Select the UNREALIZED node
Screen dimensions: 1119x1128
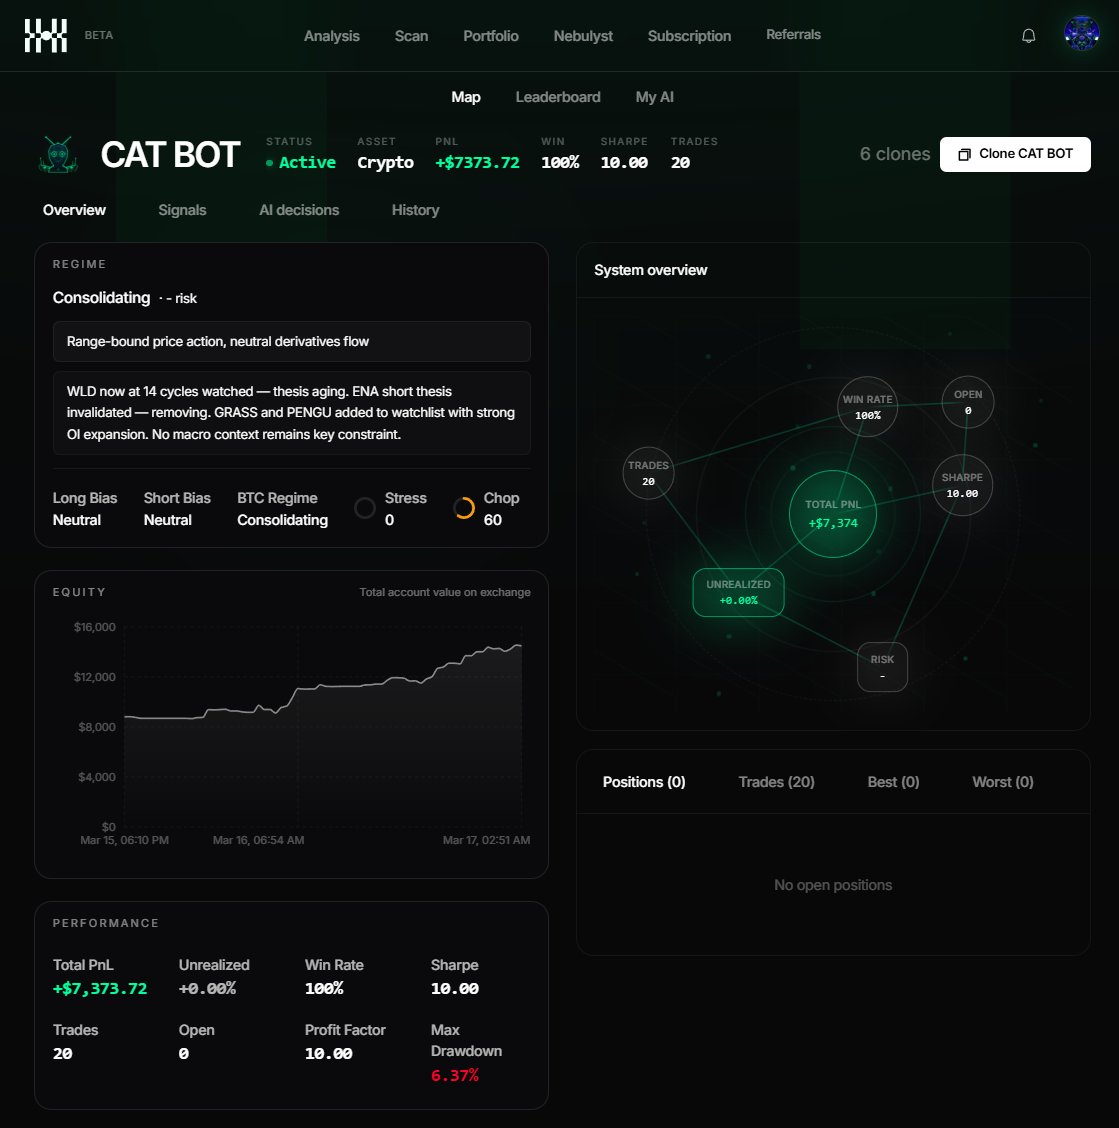point(738,592)
